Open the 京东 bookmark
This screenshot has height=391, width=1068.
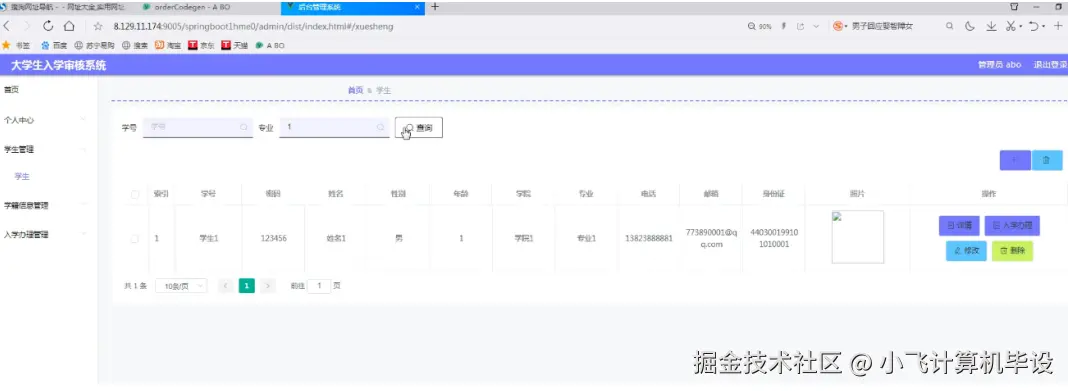point(202,46)
